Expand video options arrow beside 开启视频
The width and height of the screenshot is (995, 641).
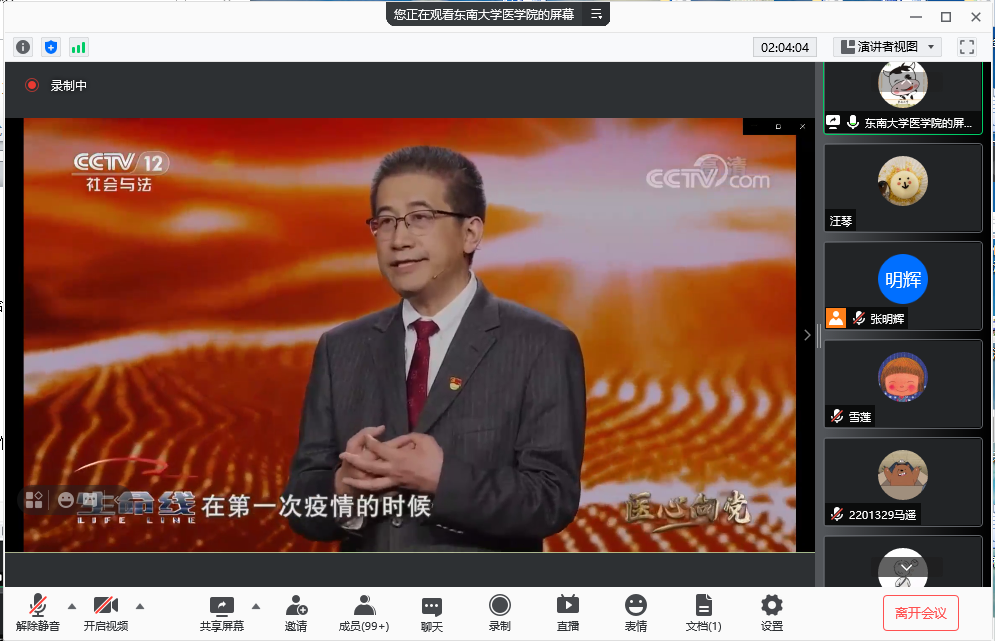[x=139, y=605]
